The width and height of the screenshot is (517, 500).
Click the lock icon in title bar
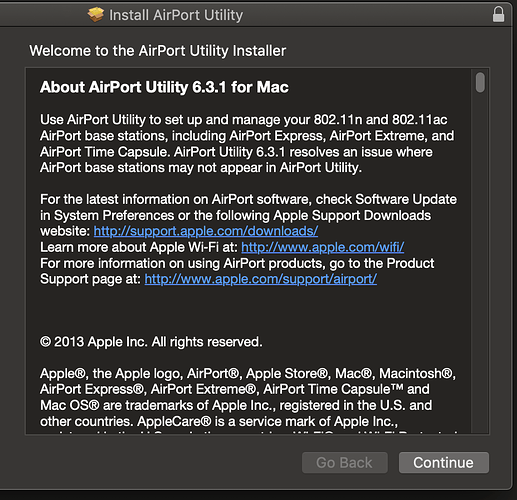[x=498, y=15]
